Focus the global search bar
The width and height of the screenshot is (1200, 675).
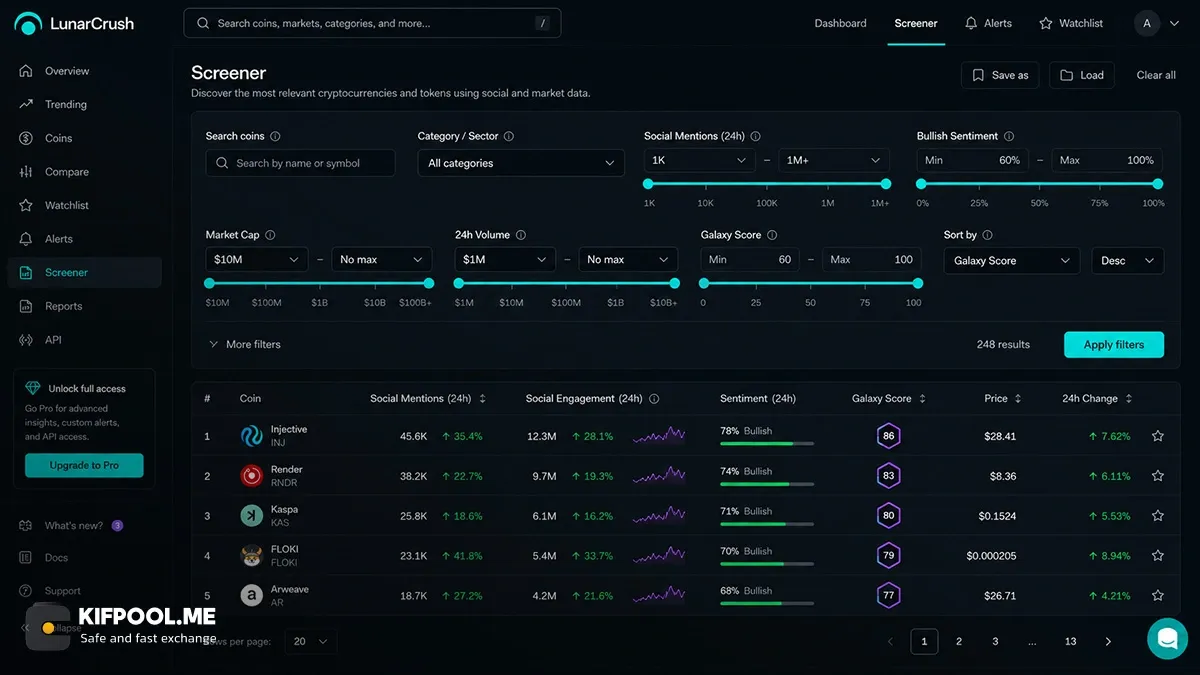pyautogui.click(x=372, y=23)
